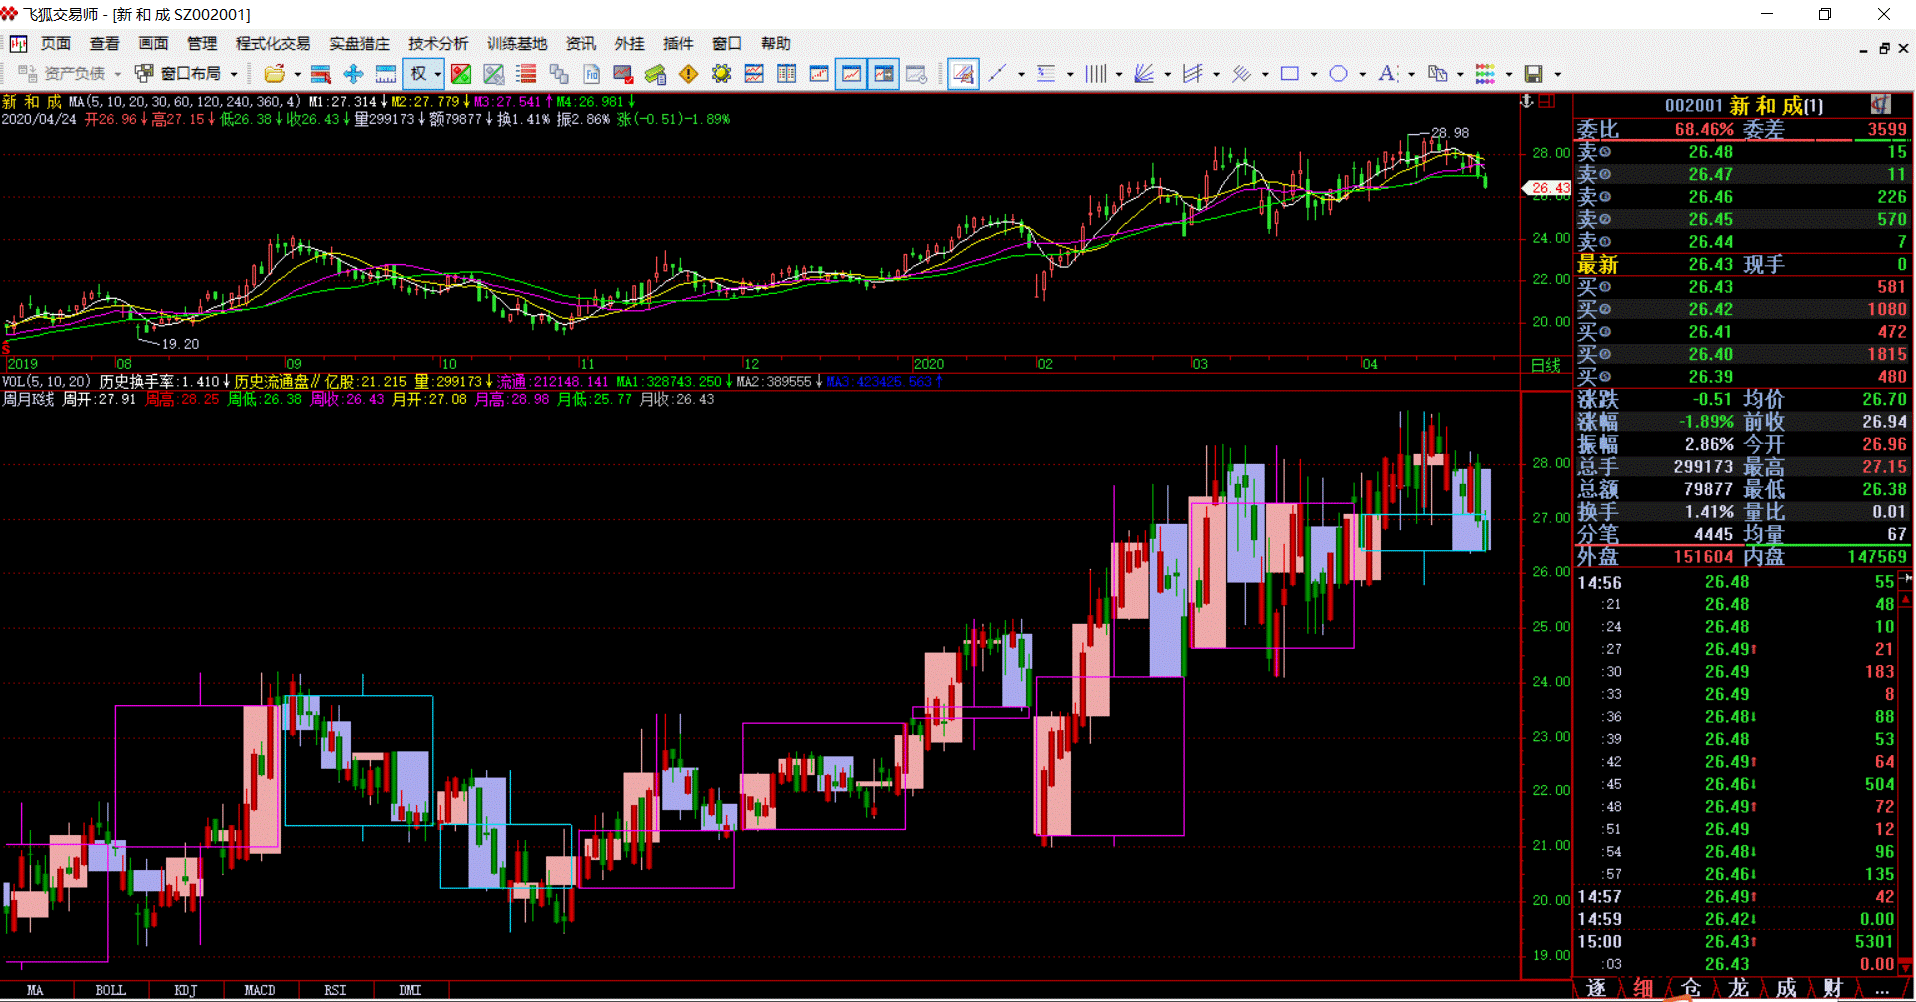The image size is (1916, 1002).
Task: Switch to the KDJ indicator tab
Action: (185, 990)
